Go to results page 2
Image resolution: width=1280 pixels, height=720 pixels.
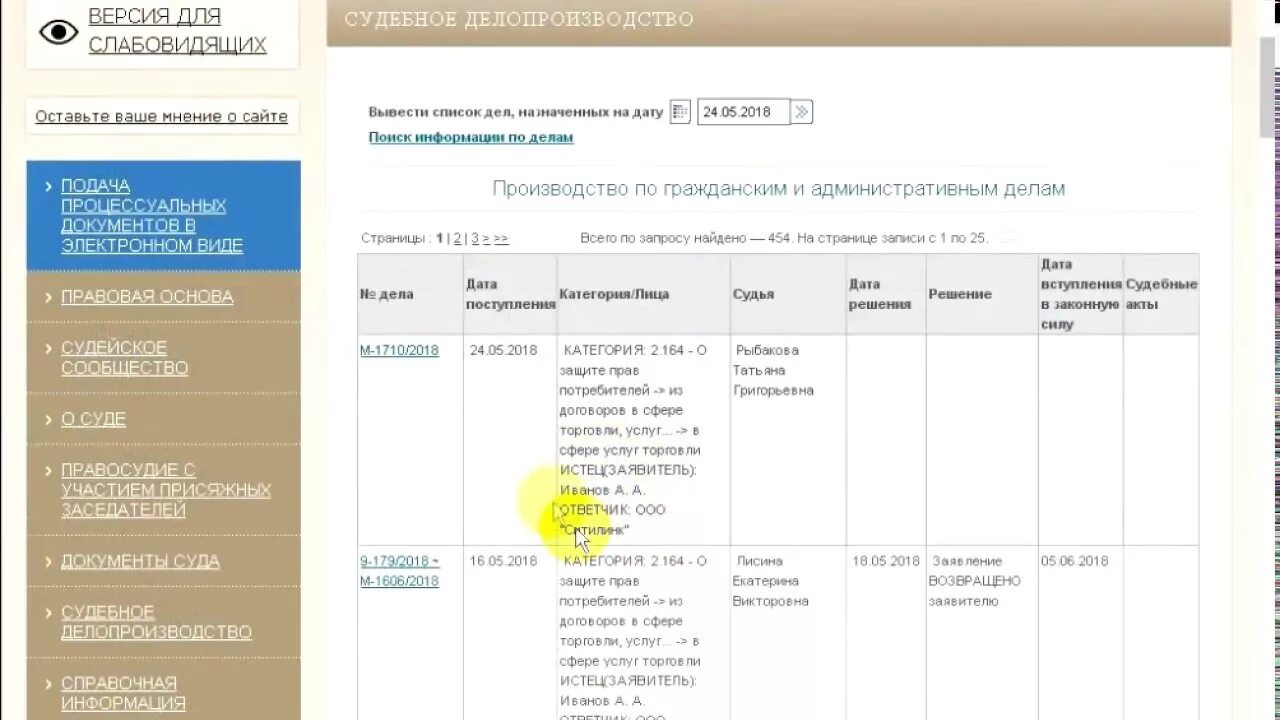pyautogui.click(x=457, y=238)
